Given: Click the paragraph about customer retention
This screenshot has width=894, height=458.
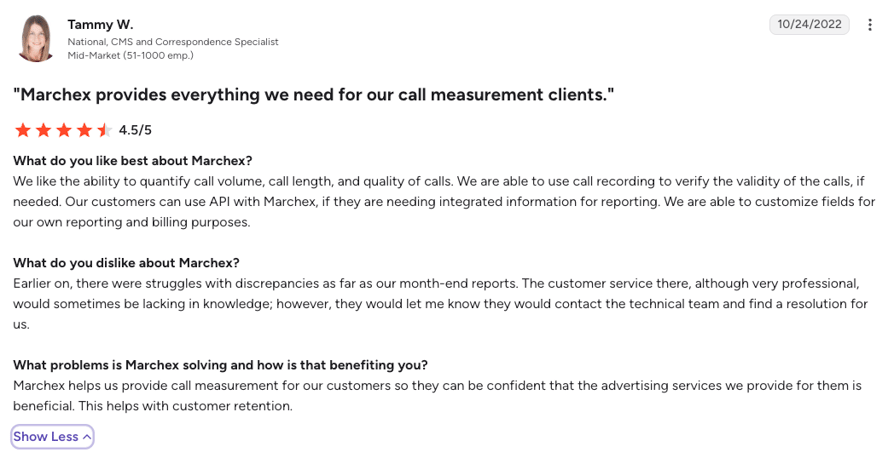Looking at the screenshot, I should click(x=437, y=396).
